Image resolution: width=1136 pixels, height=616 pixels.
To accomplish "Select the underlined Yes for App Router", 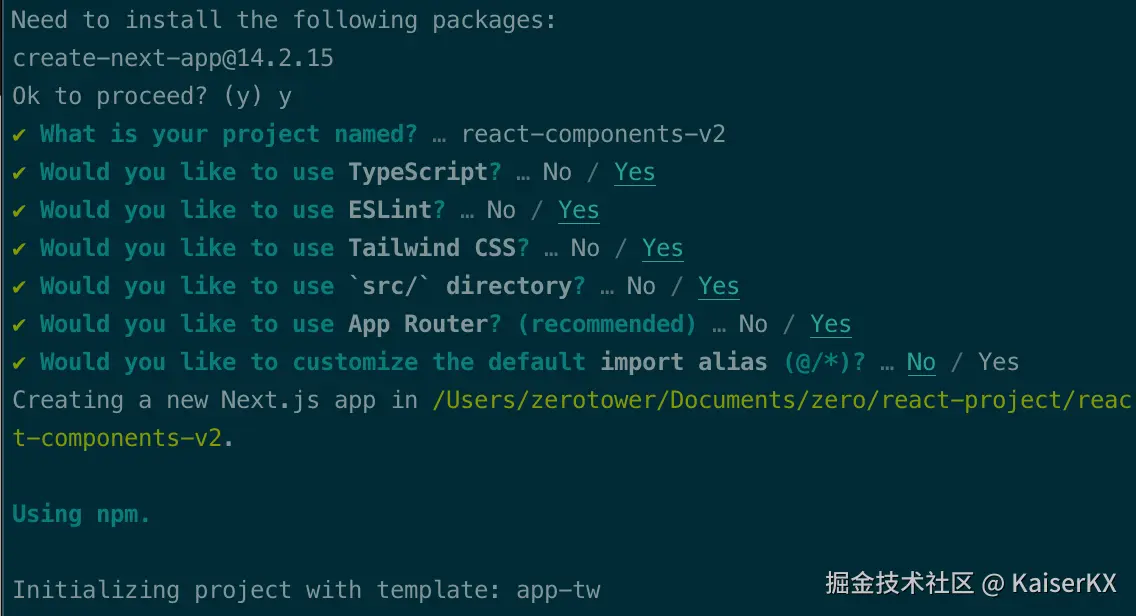I will (831, 325).
